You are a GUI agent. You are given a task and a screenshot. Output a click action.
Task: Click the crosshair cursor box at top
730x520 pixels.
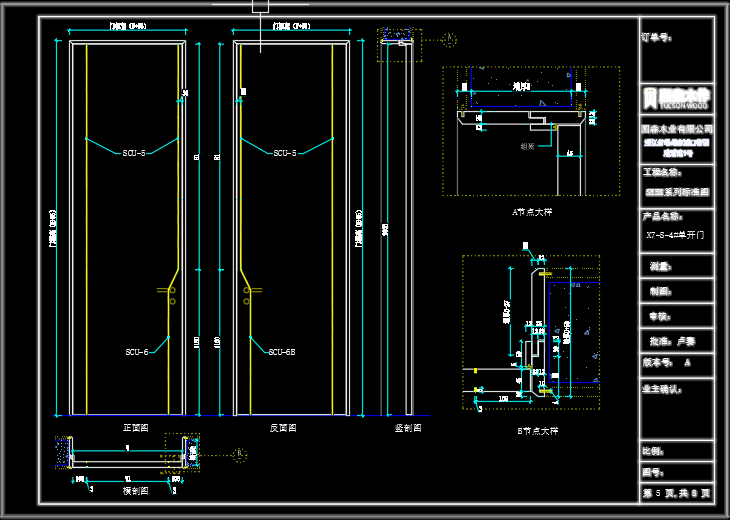[x=260, y=5]
